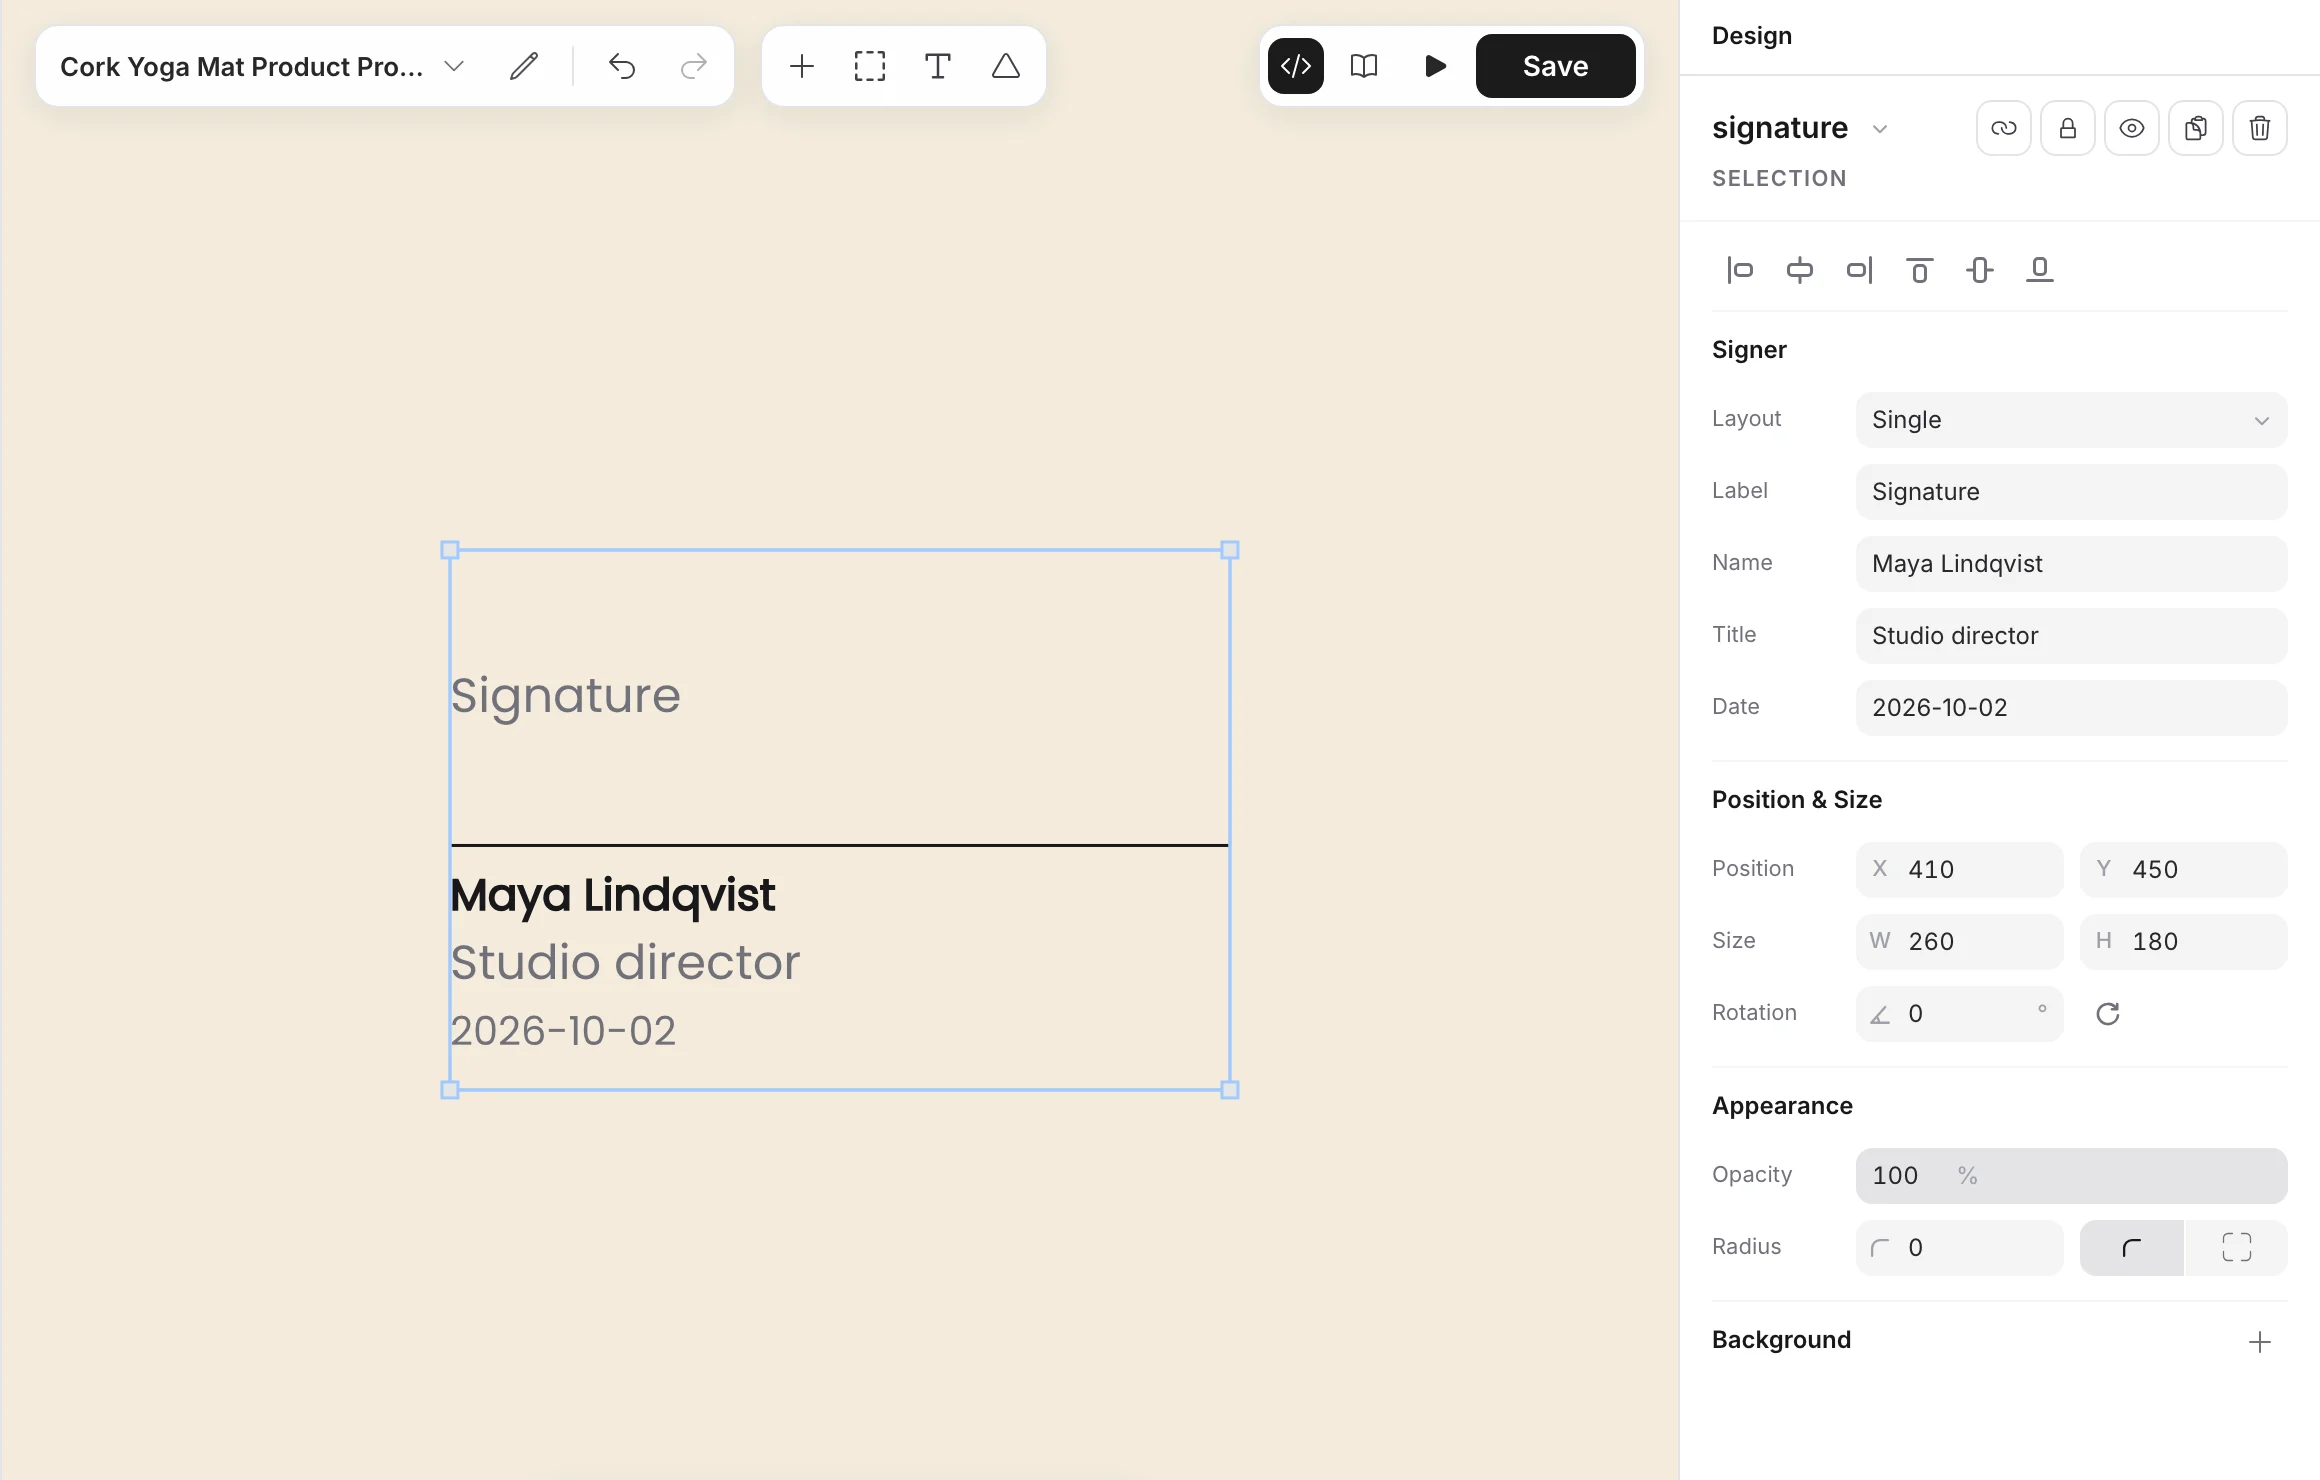2320x1480 pixels.
Task: Click the play preview button
Action: [1435, 66]
